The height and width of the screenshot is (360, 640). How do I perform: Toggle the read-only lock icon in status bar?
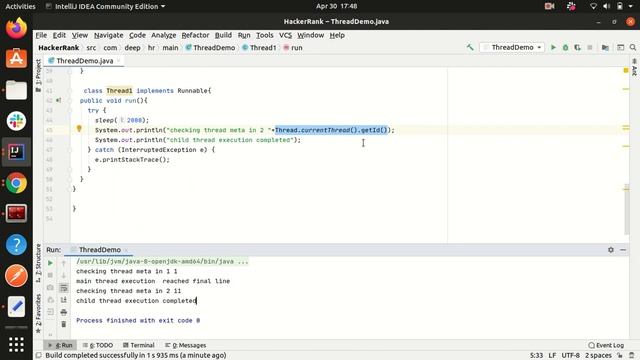coord(620,355)
